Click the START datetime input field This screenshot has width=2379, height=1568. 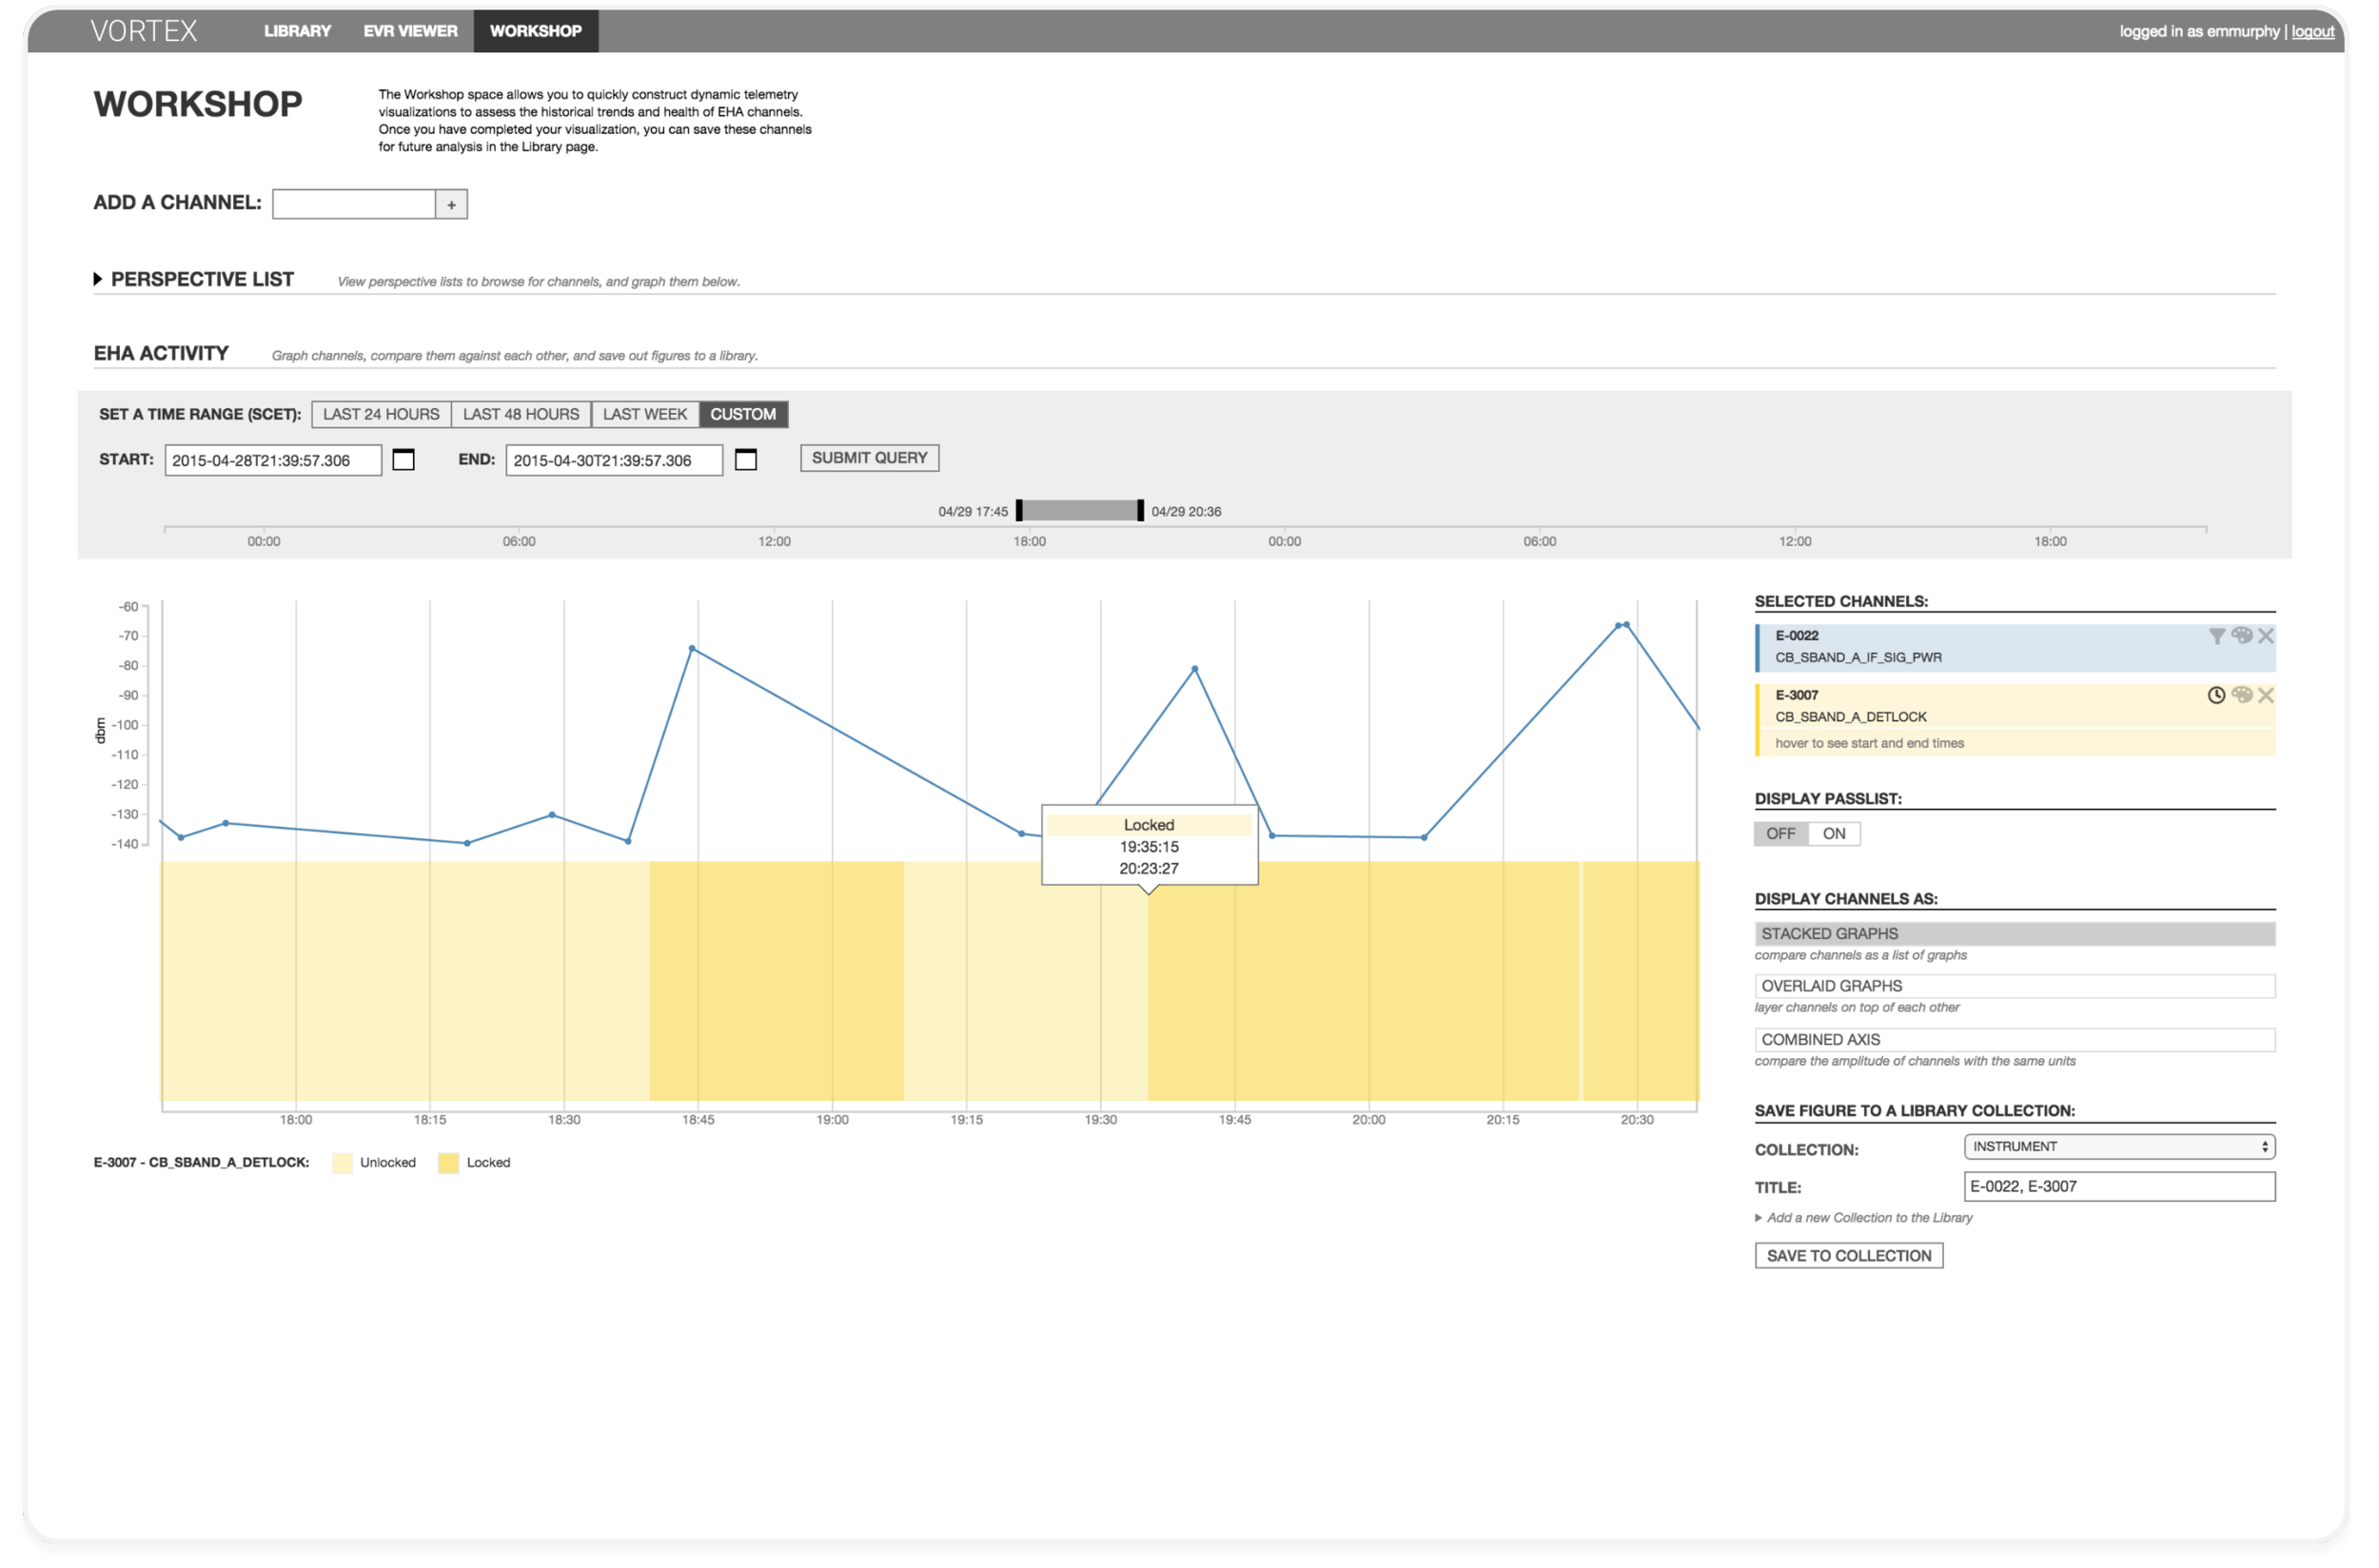click(x=273, y=460)
